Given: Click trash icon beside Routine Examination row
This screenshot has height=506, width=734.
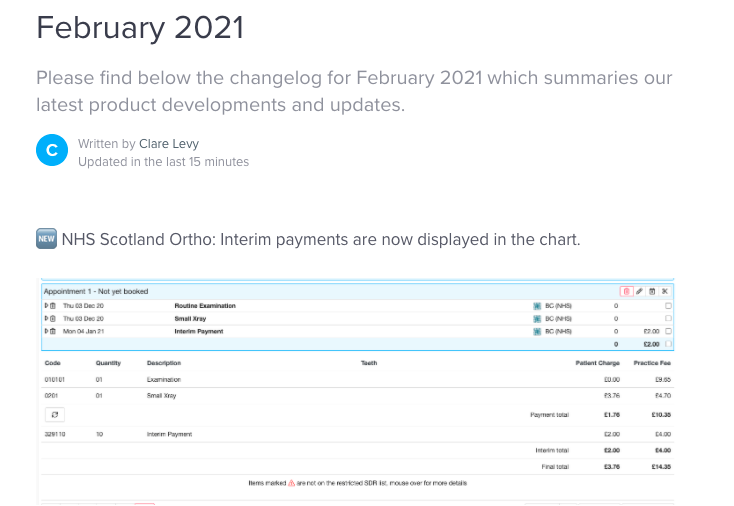Looking at the screenshot, I should [x=54, y=305].
